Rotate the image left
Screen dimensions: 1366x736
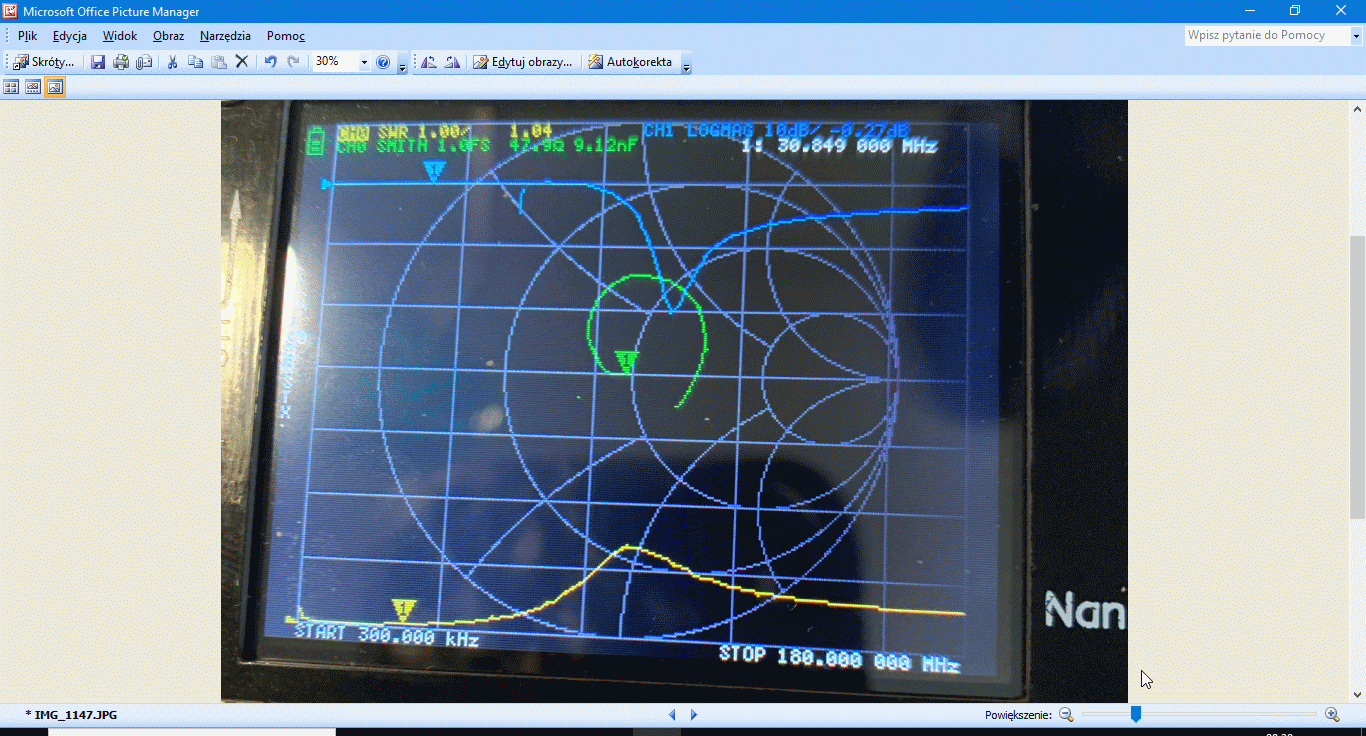click(429, 62)
